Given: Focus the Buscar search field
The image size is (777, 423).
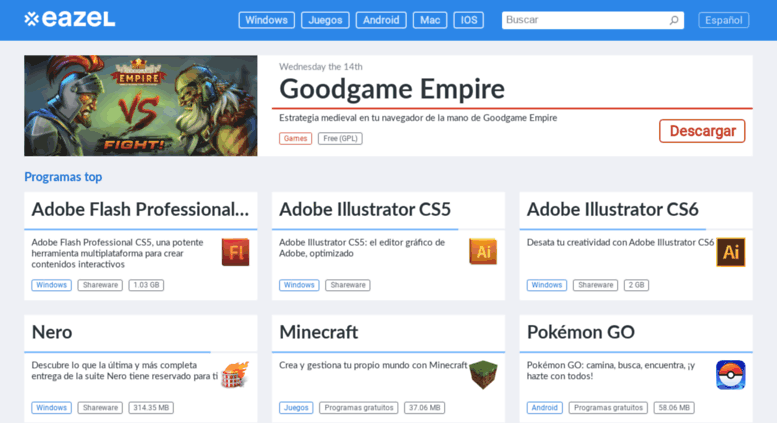Looking at the screenshot, I should pyautogui.click(x=593, y=20).
